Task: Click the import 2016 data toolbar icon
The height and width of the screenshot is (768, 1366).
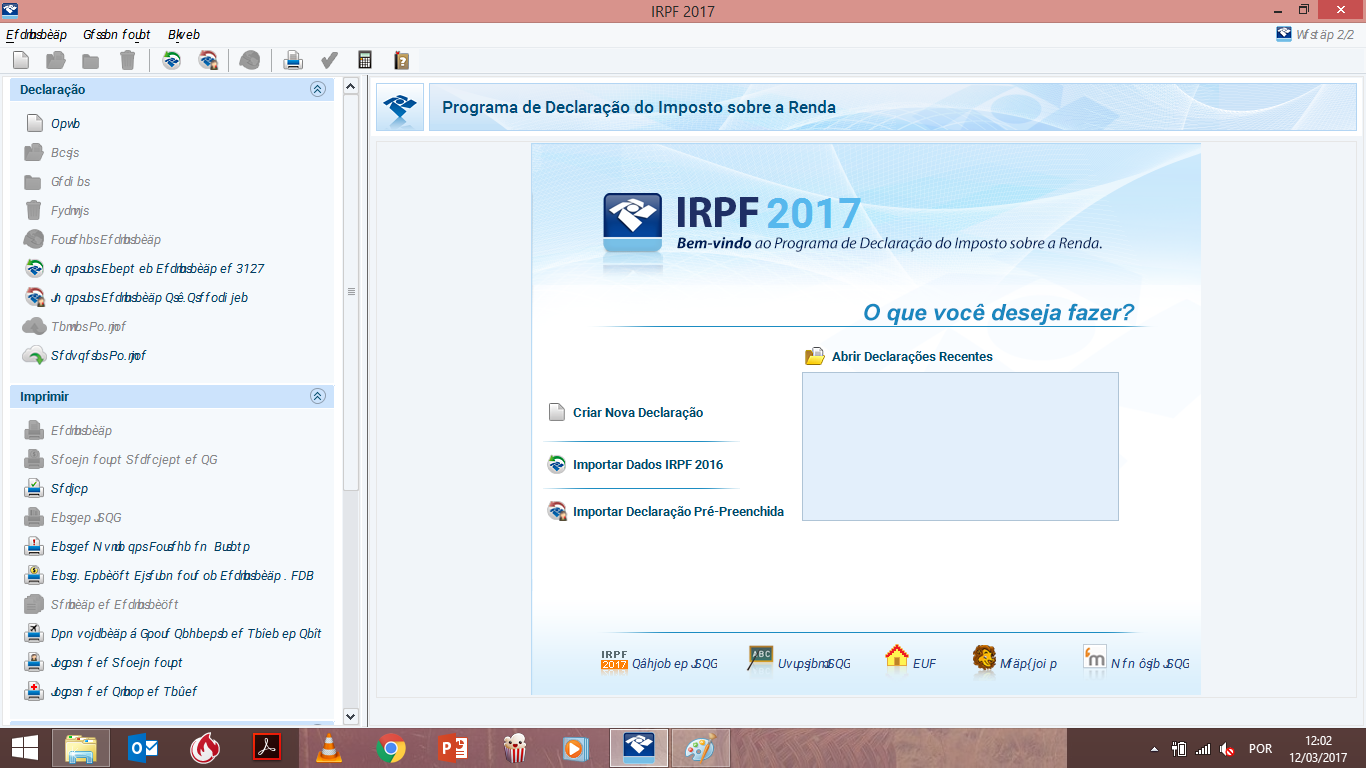Action: point(172,61)
